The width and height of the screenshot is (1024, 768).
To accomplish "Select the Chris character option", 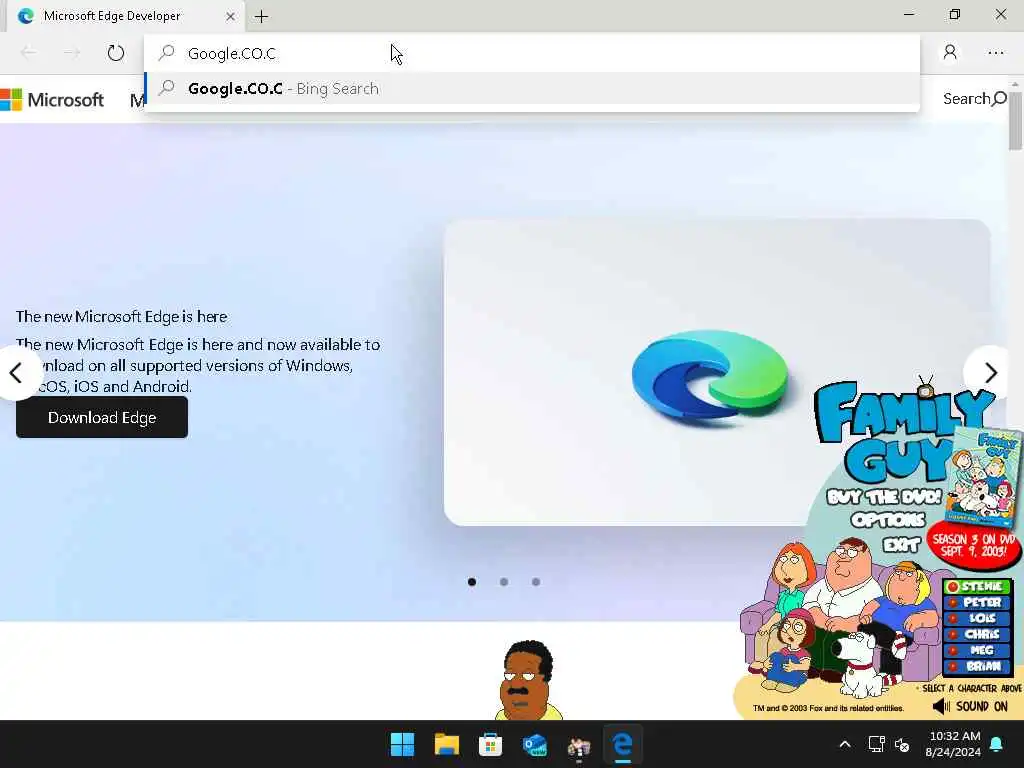I will point(977,633).
